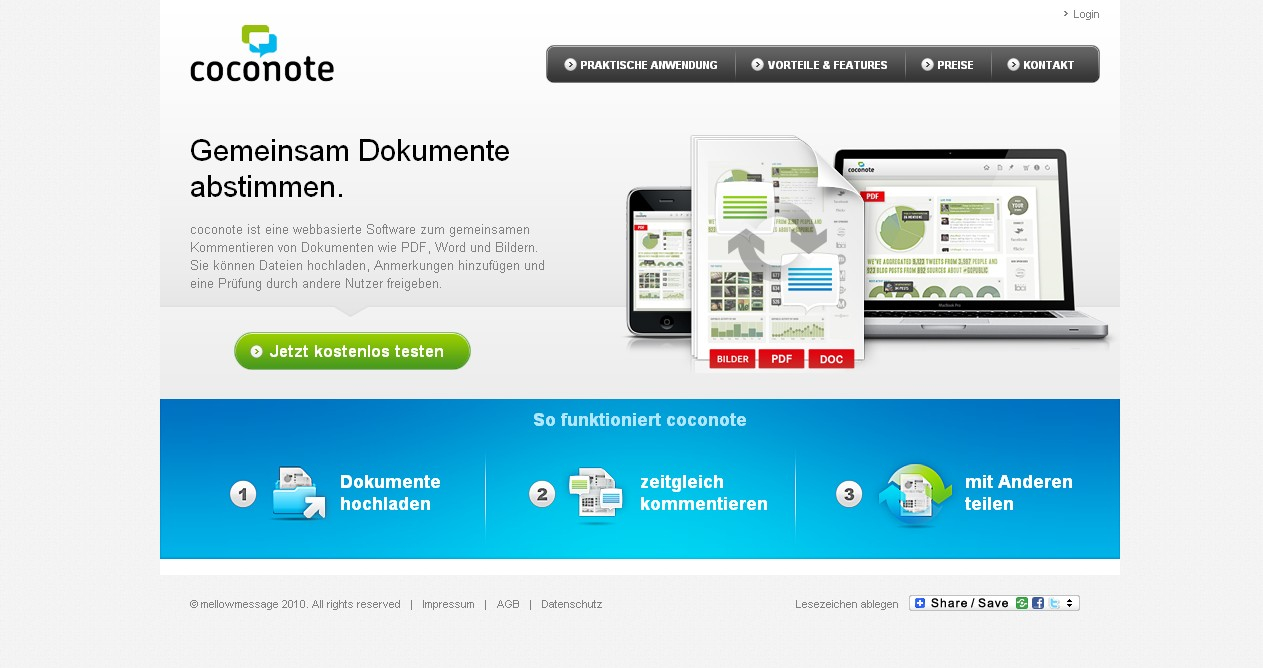Click the Jetzt kostenlos testen button
This screenshot has width=1263, height=668.
(x=352, y=351)
